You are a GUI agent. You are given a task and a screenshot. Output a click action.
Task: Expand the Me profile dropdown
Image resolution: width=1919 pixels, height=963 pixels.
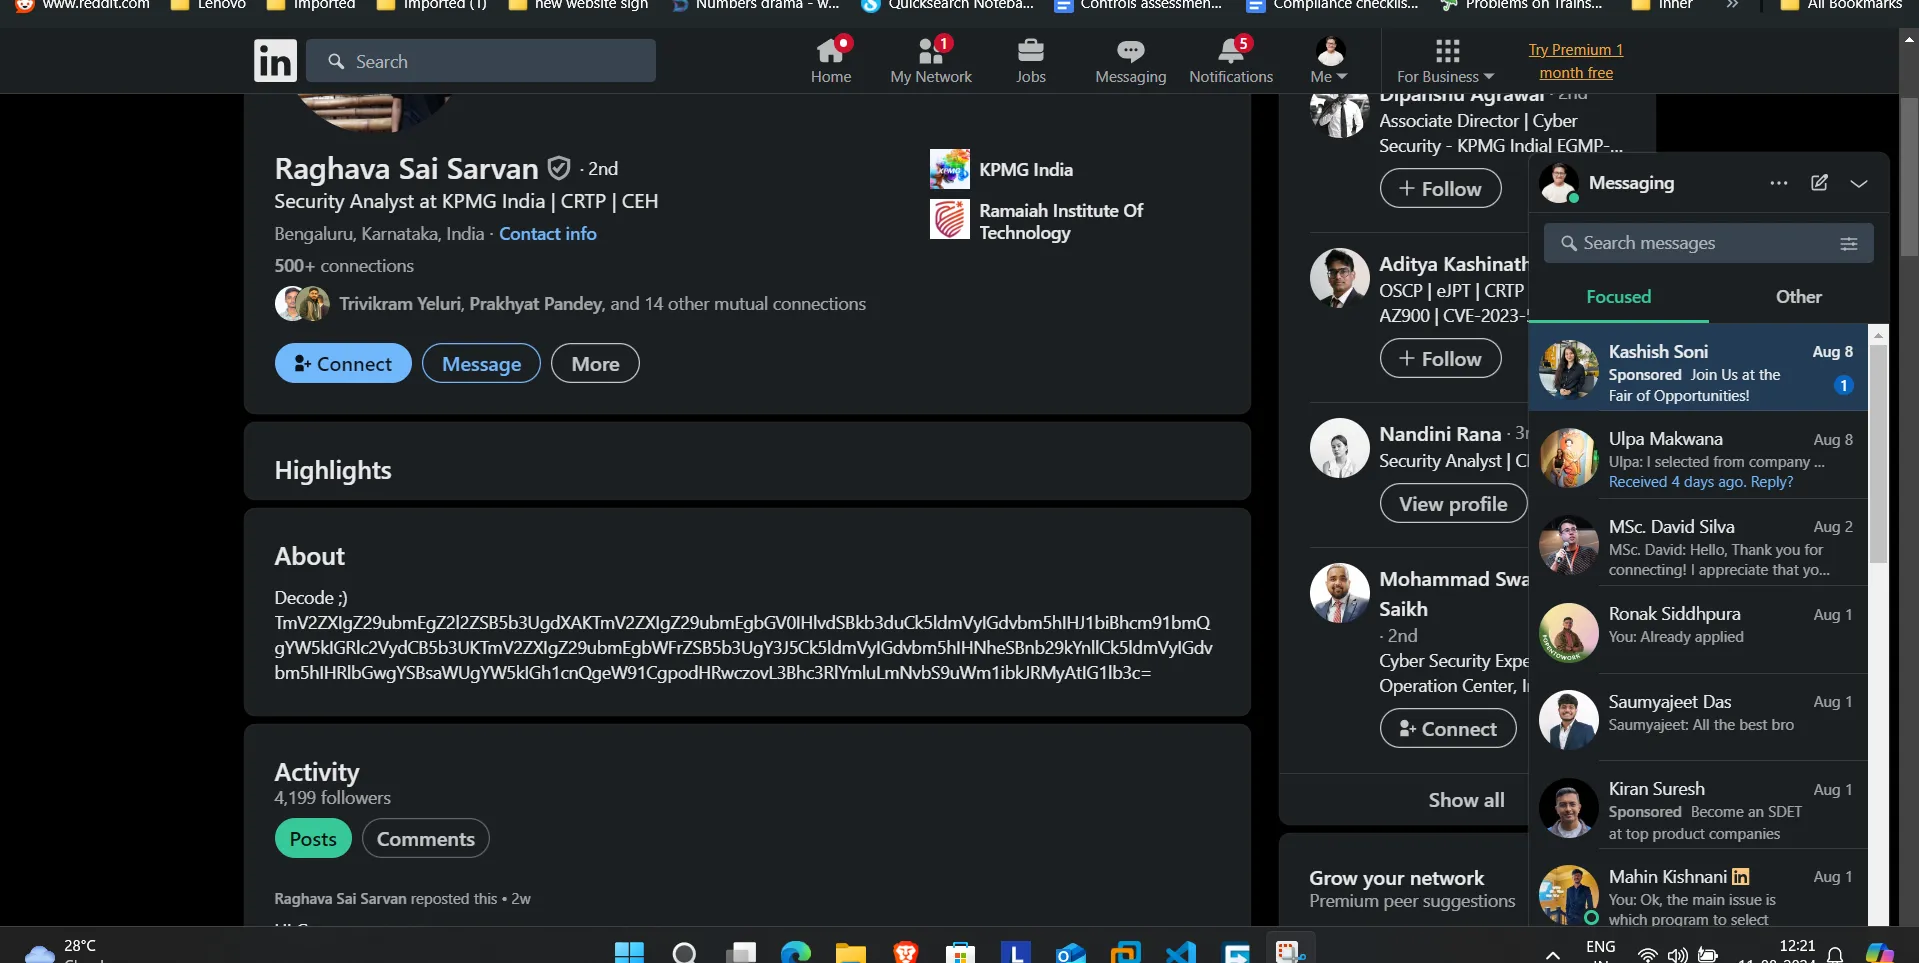pos(1329,61)
